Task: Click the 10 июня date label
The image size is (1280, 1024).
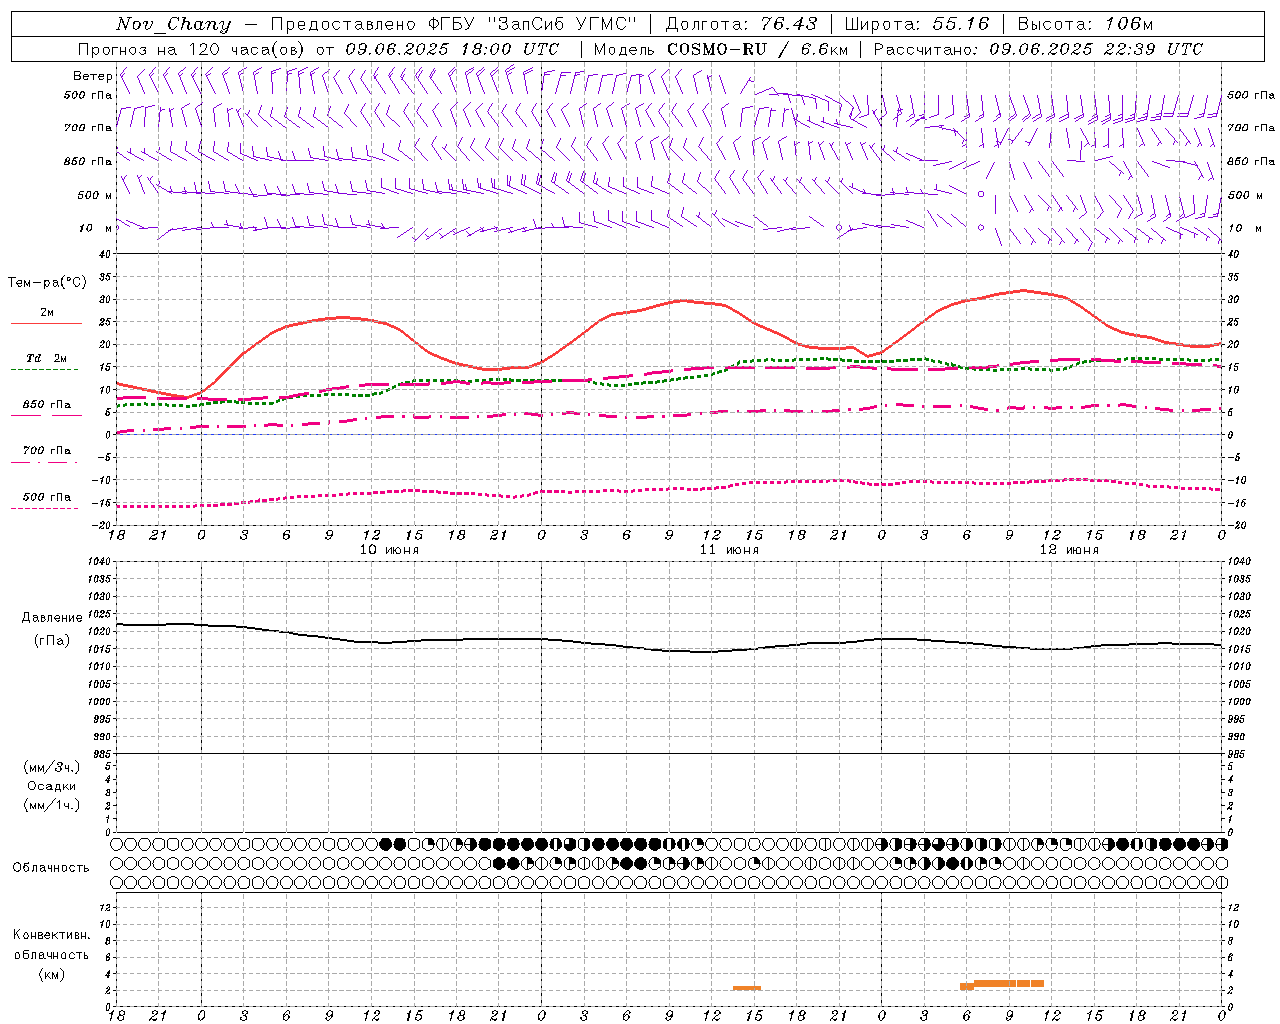Action: (390, 549)
